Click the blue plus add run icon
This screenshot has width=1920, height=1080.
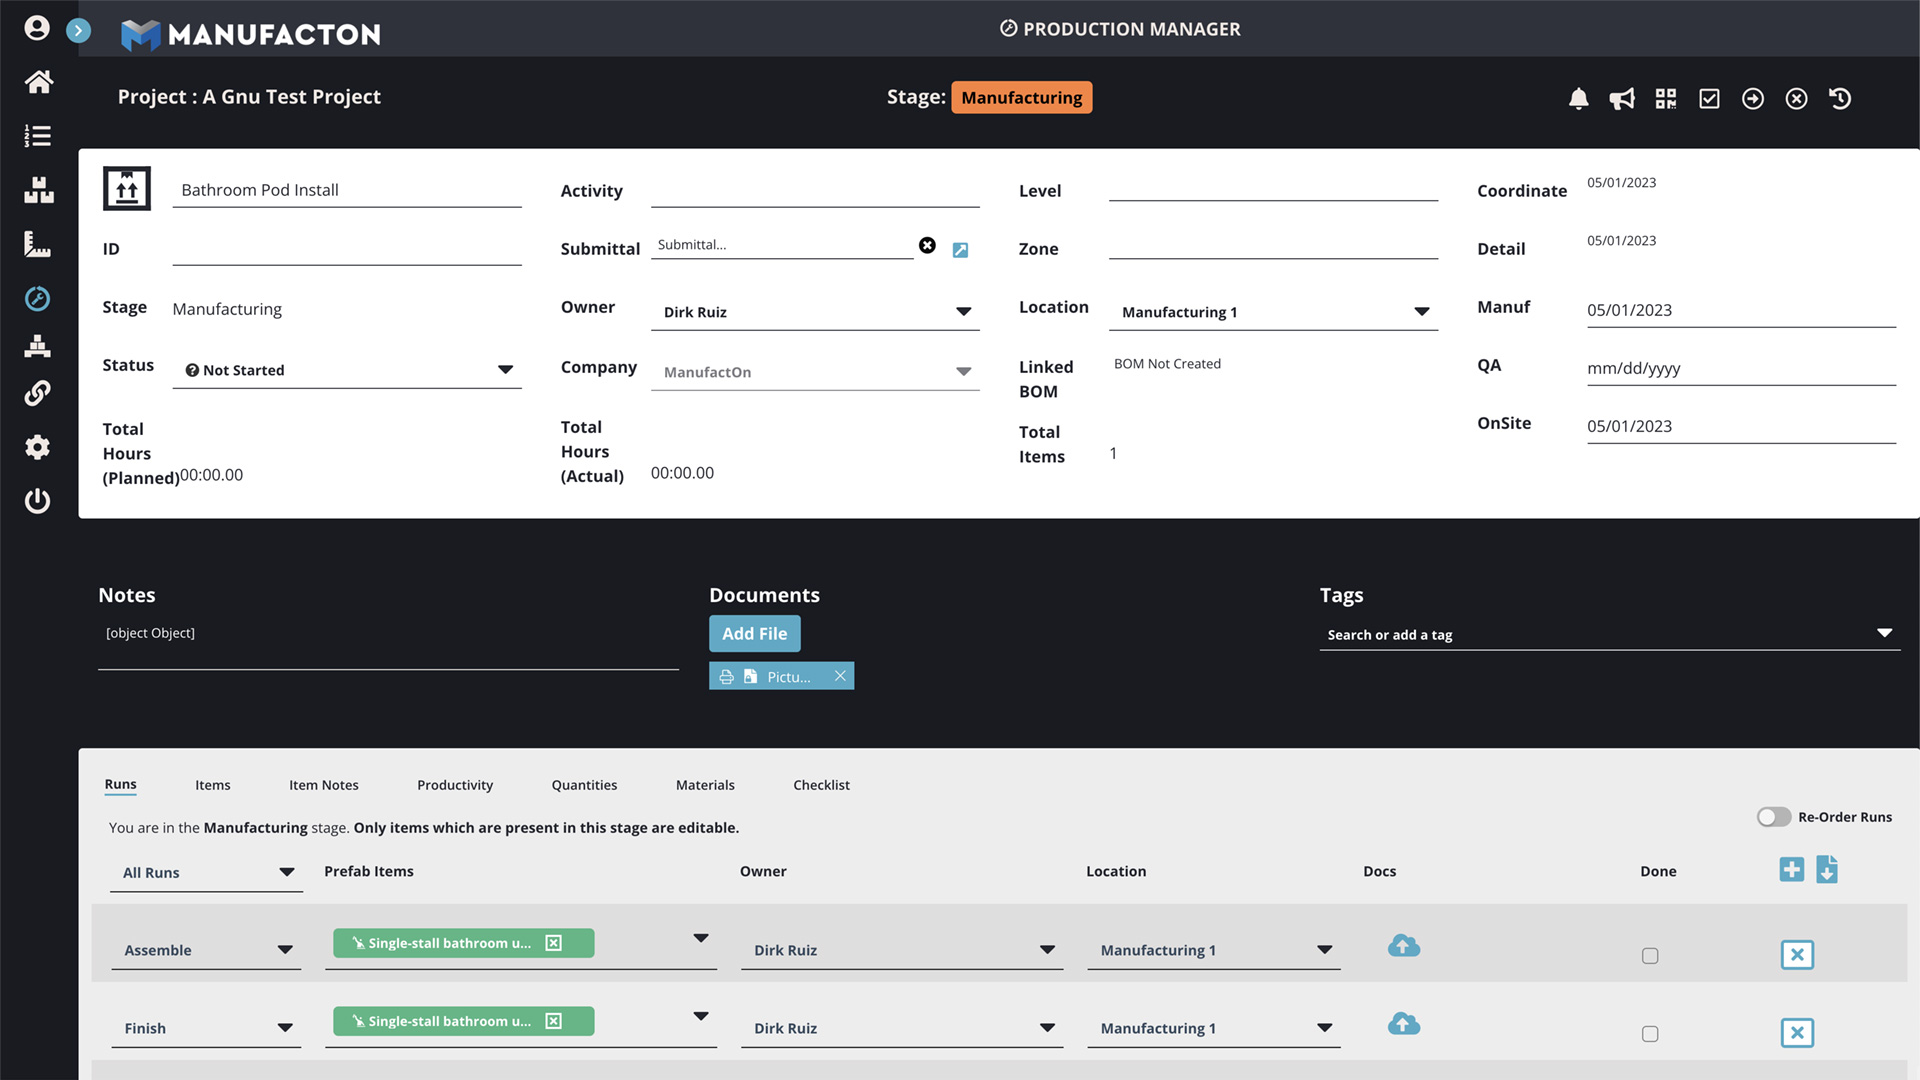(1791, 869)
